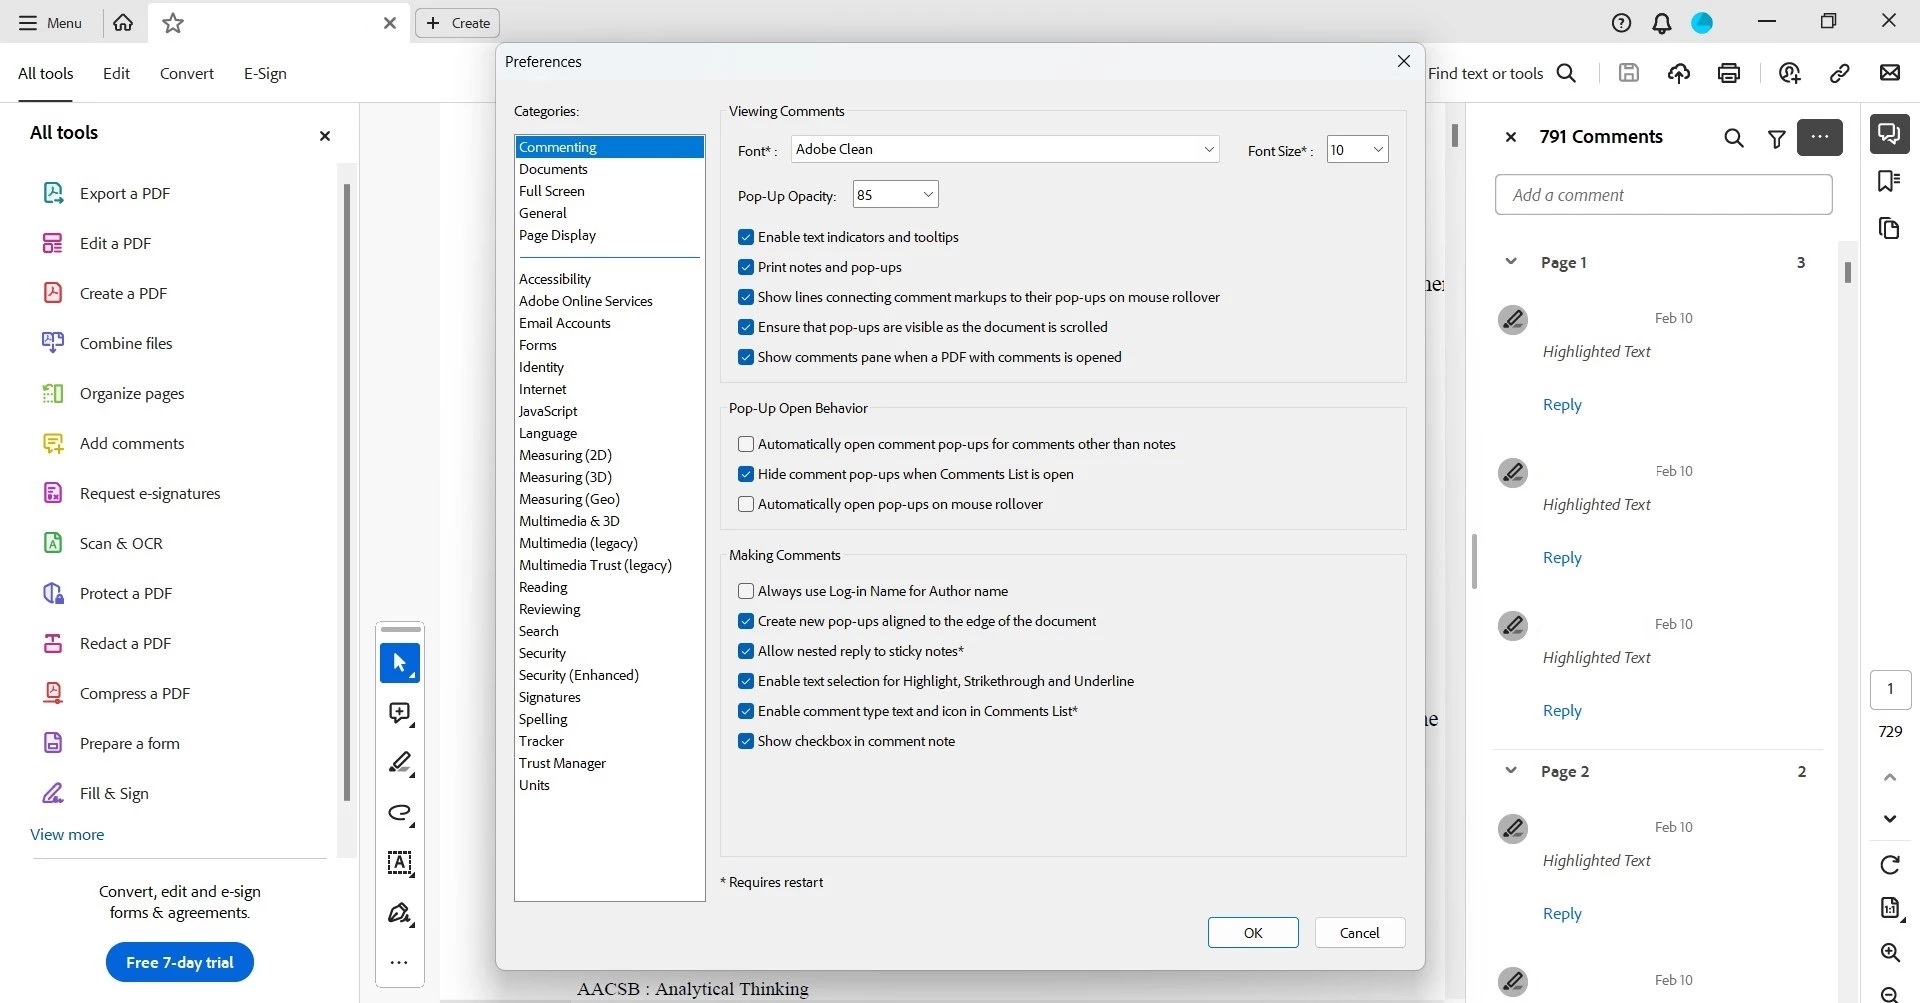Click the Export a PDF tool
The width and height of the screenshot is (1920, 1003).
pos(106,193)
